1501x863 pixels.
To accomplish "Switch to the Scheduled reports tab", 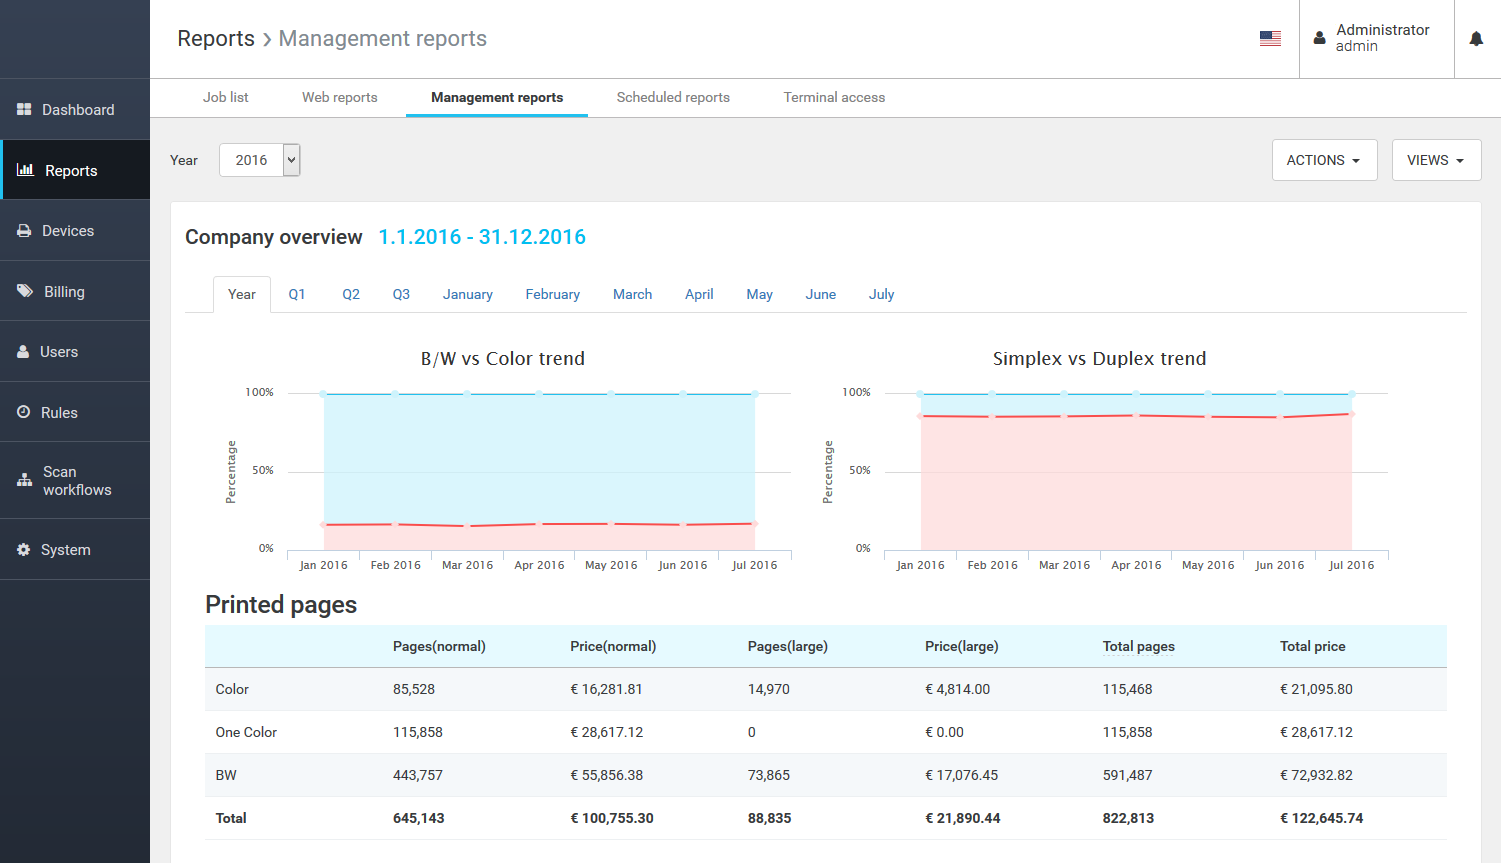I will coord(673,98).
